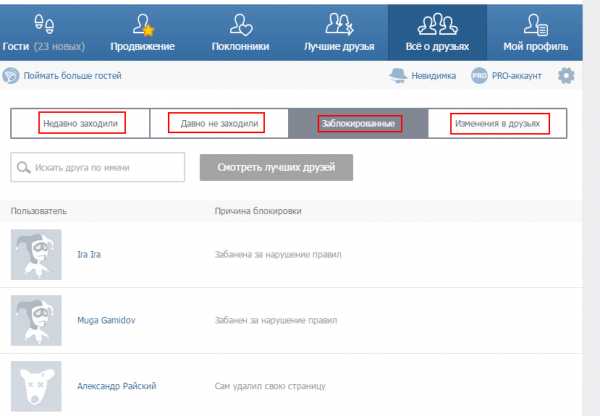Screen dimensions: 600x416
Task: Click Смотреть лучших друзей button
Action: click(276, 167)
